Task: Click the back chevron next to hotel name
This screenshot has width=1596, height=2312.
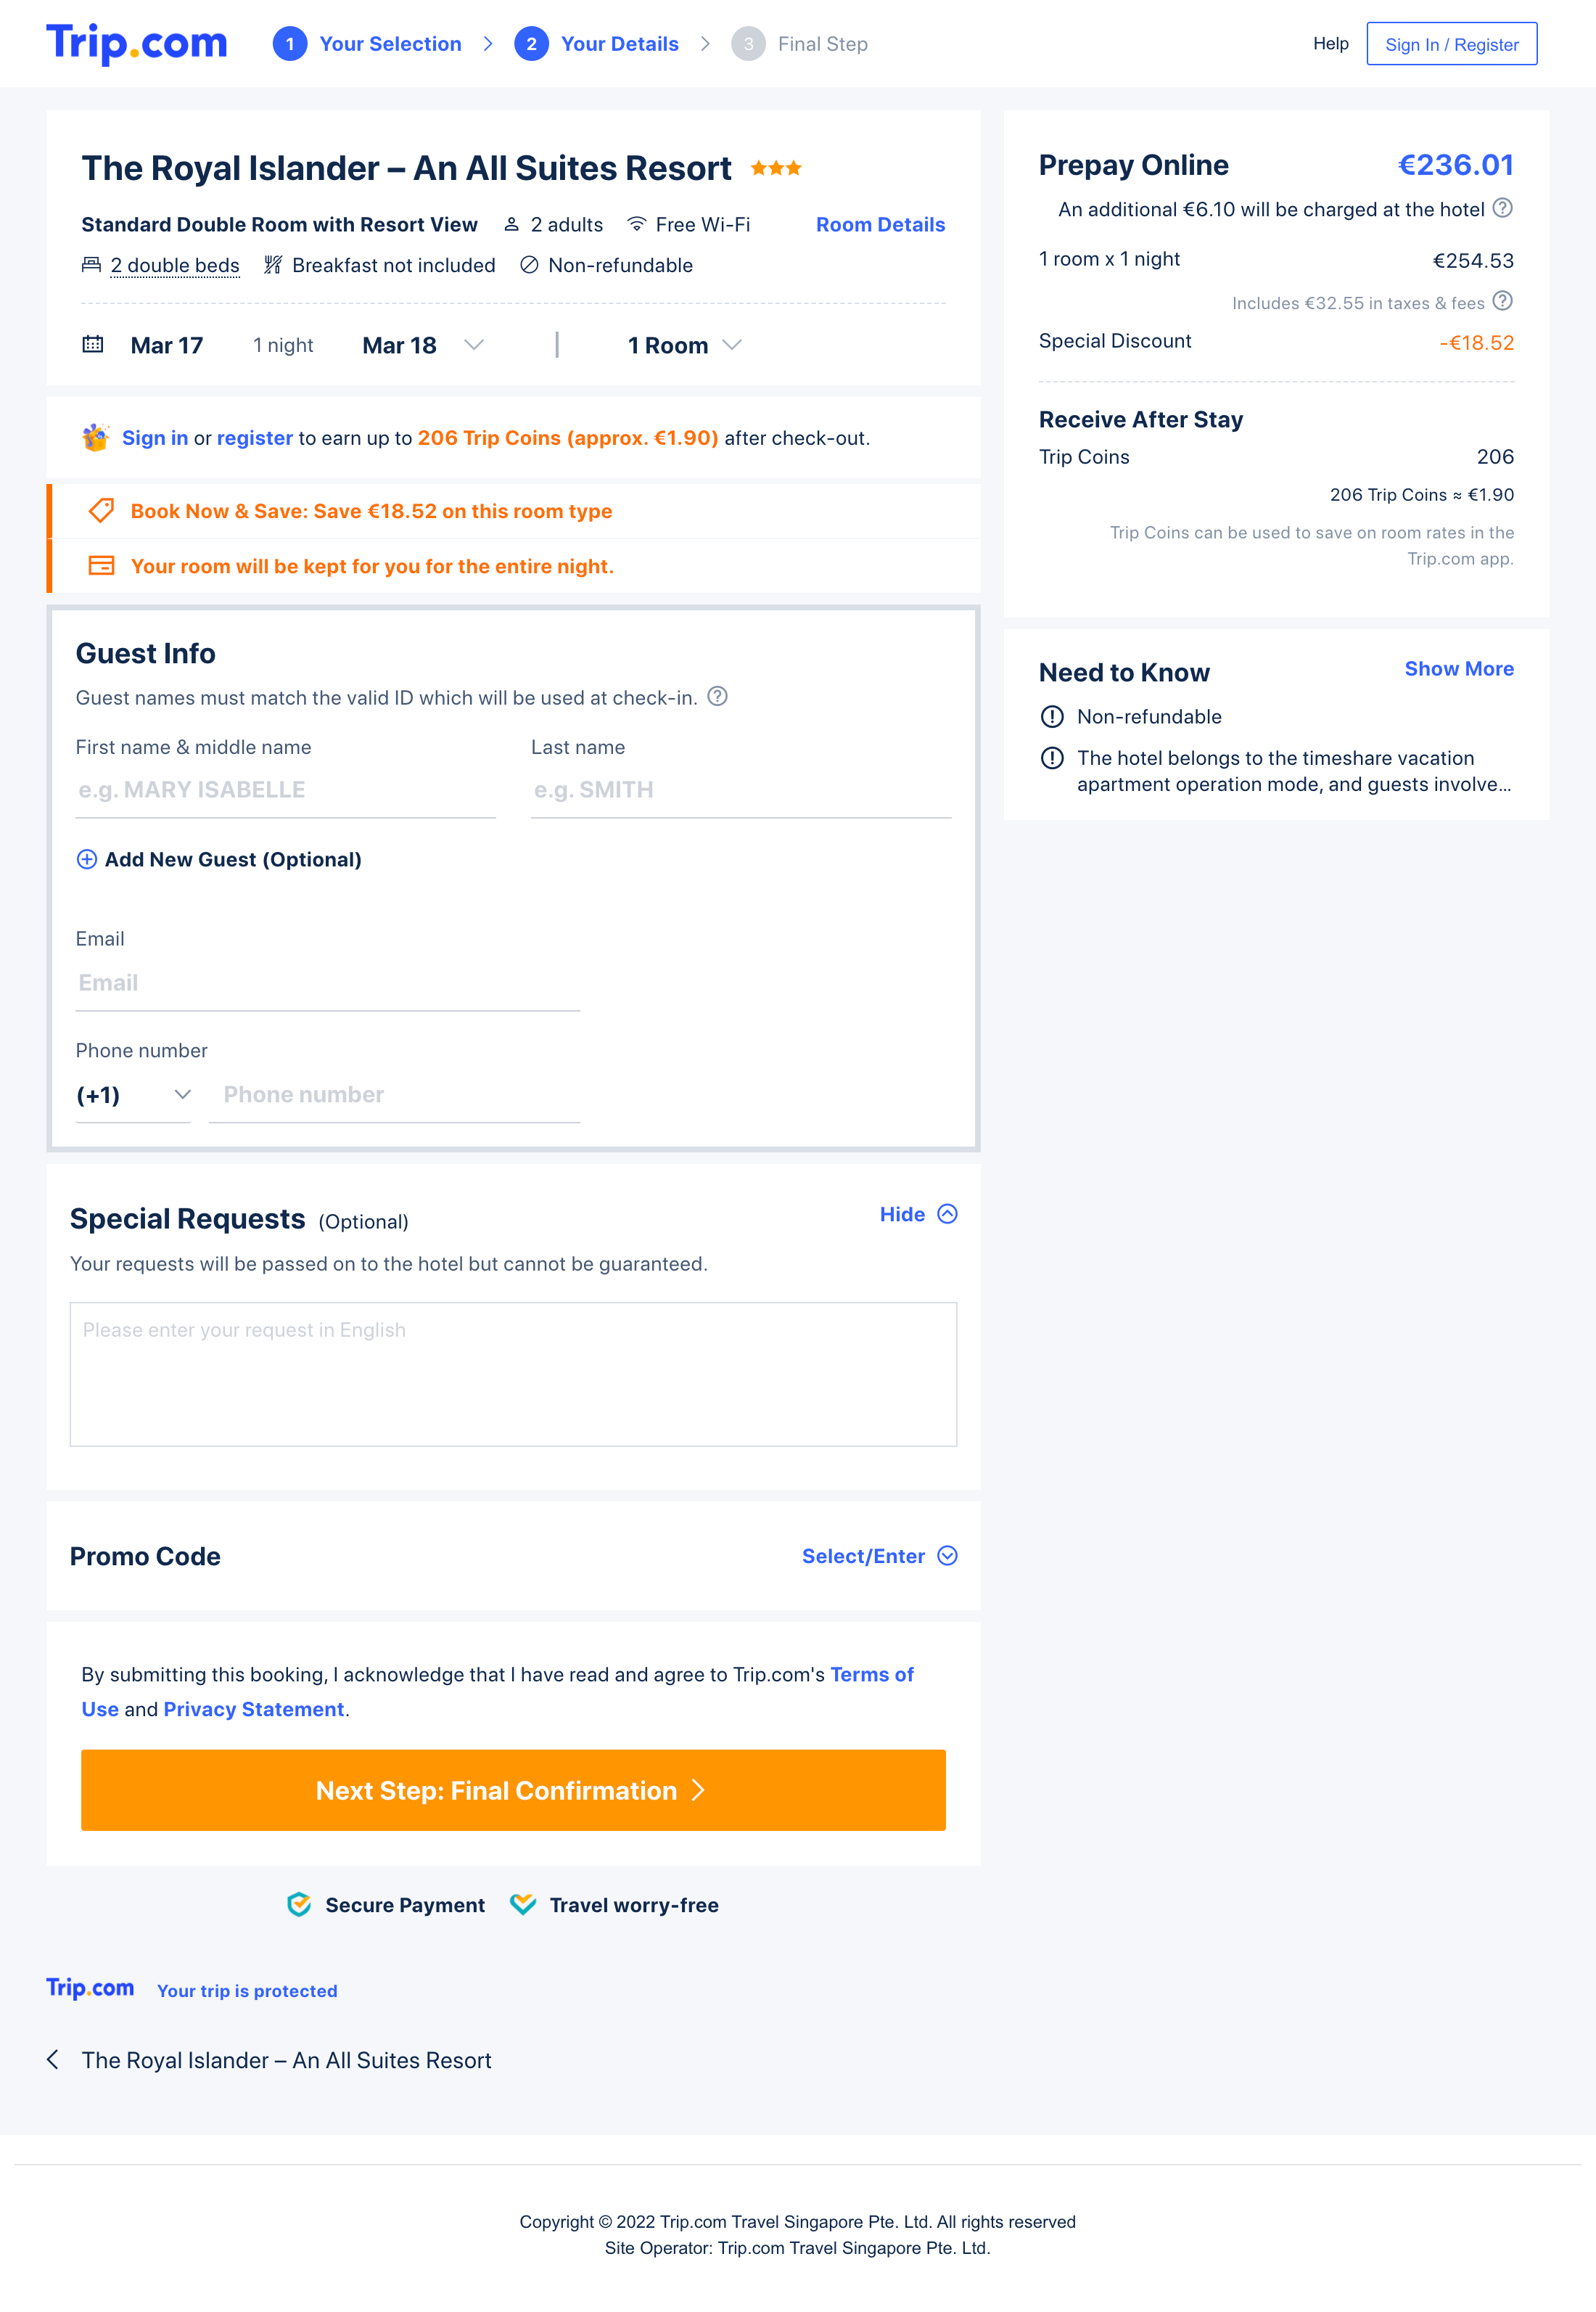Action: [55, 2060]
